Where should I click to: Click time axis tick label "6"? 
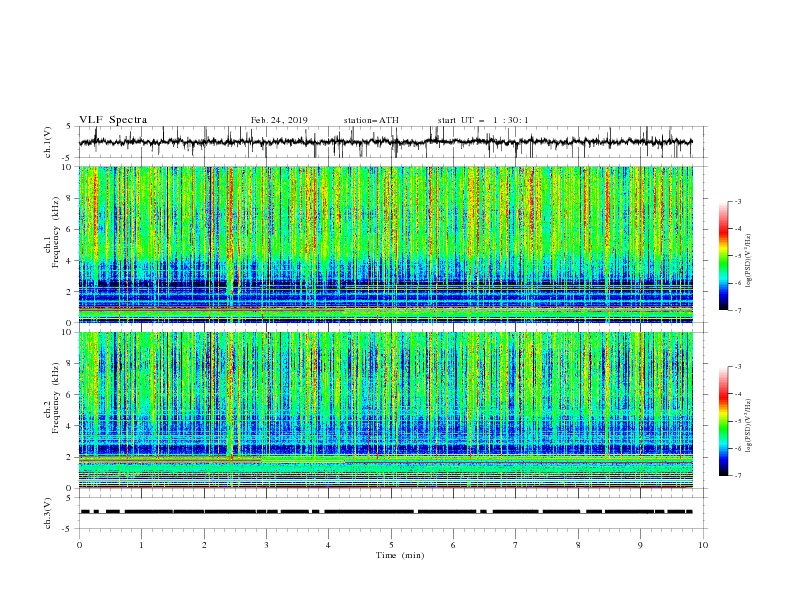pyautogui.click(x=453, y=545)
